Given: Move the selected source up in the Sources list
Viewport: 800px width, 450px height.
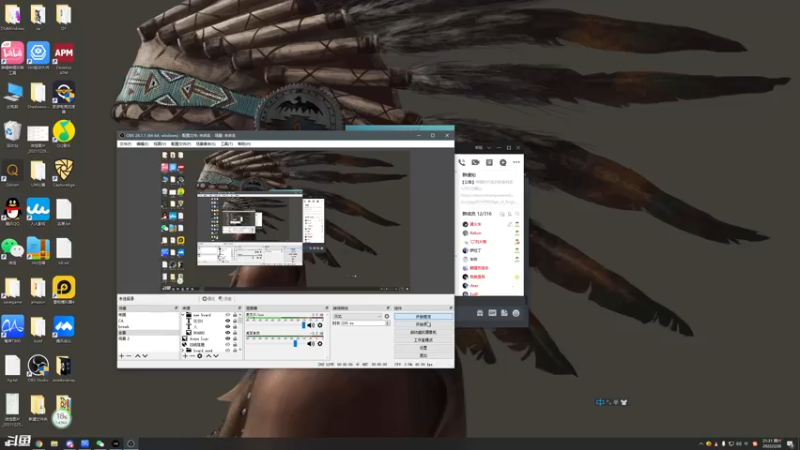Looking at the screenshot, I should (x=209, y=356).
